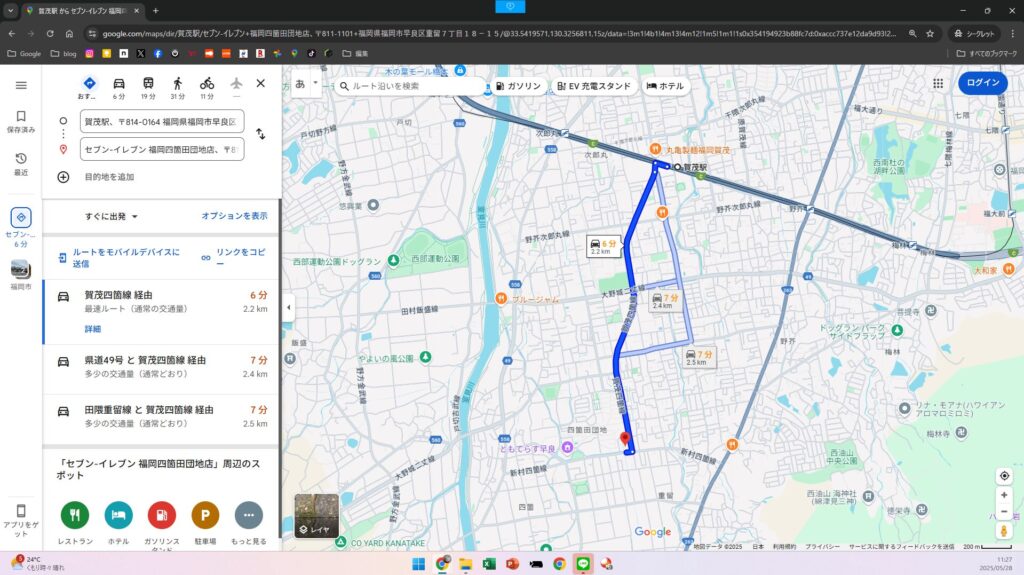Open LINE from the taskbar

[583, 564]
